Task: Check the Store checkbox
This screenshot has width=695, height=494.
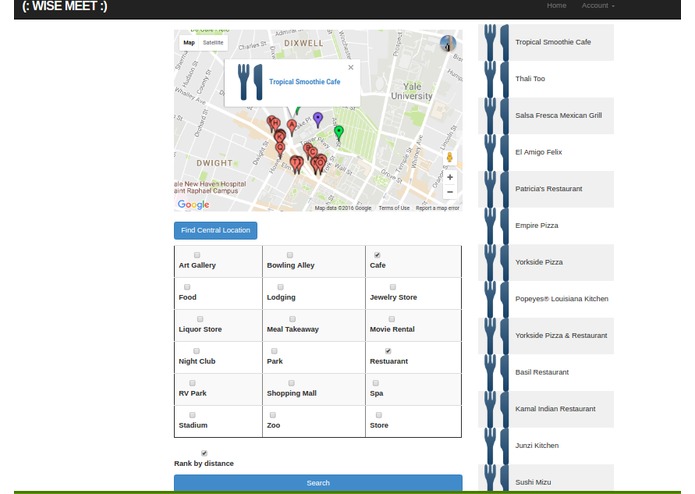Action: (x=379, y=415)
